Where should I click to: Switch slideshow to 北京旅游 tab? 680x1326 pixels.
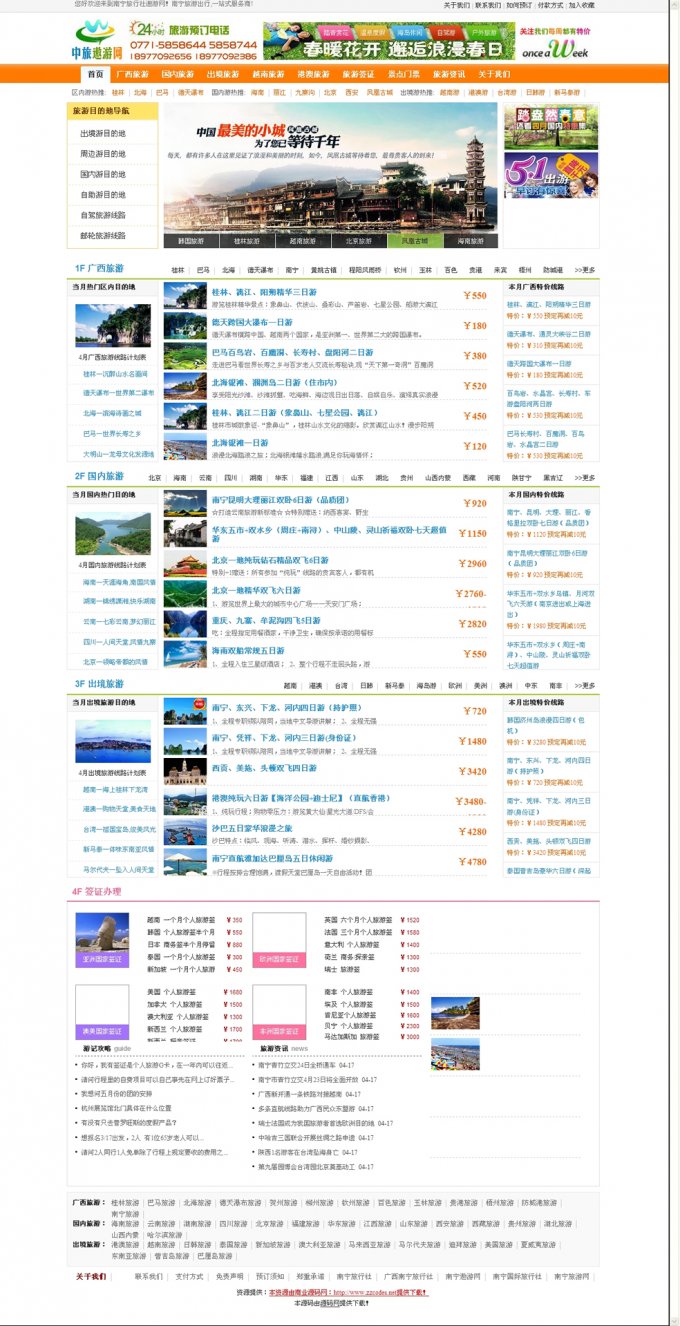click(358, 241)
